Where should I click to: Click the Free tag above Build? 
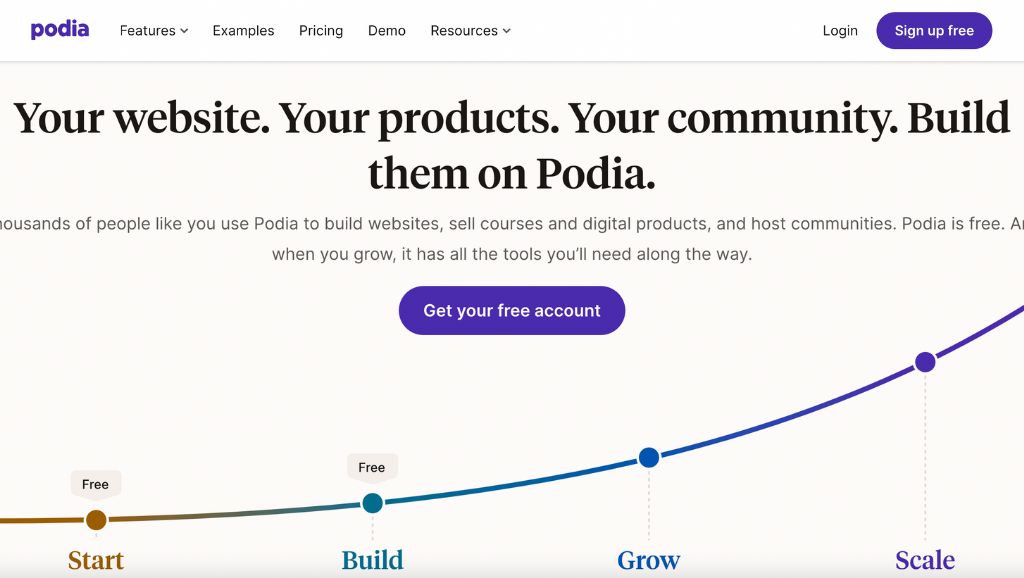click(x=372, y=467)
